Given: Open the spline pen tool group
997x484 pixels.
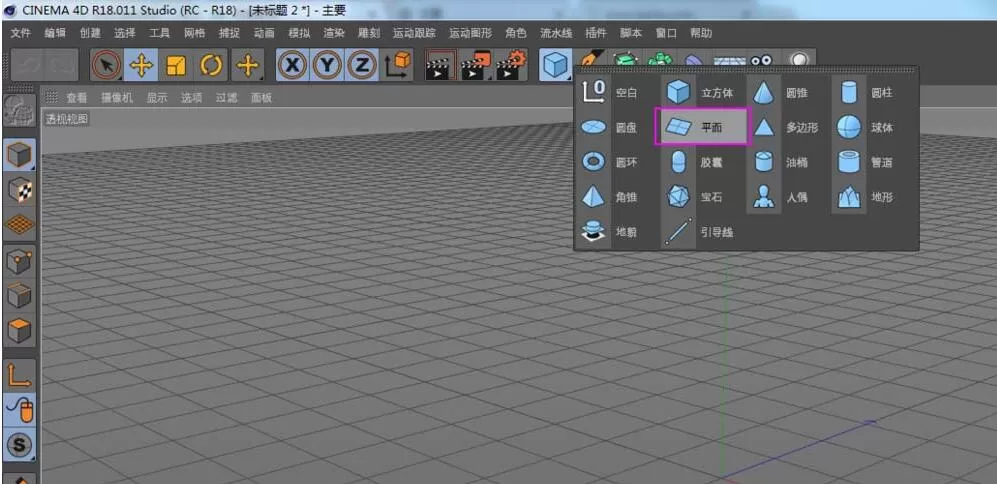Looking at the screenshot, I should click(x=592, y=58).
